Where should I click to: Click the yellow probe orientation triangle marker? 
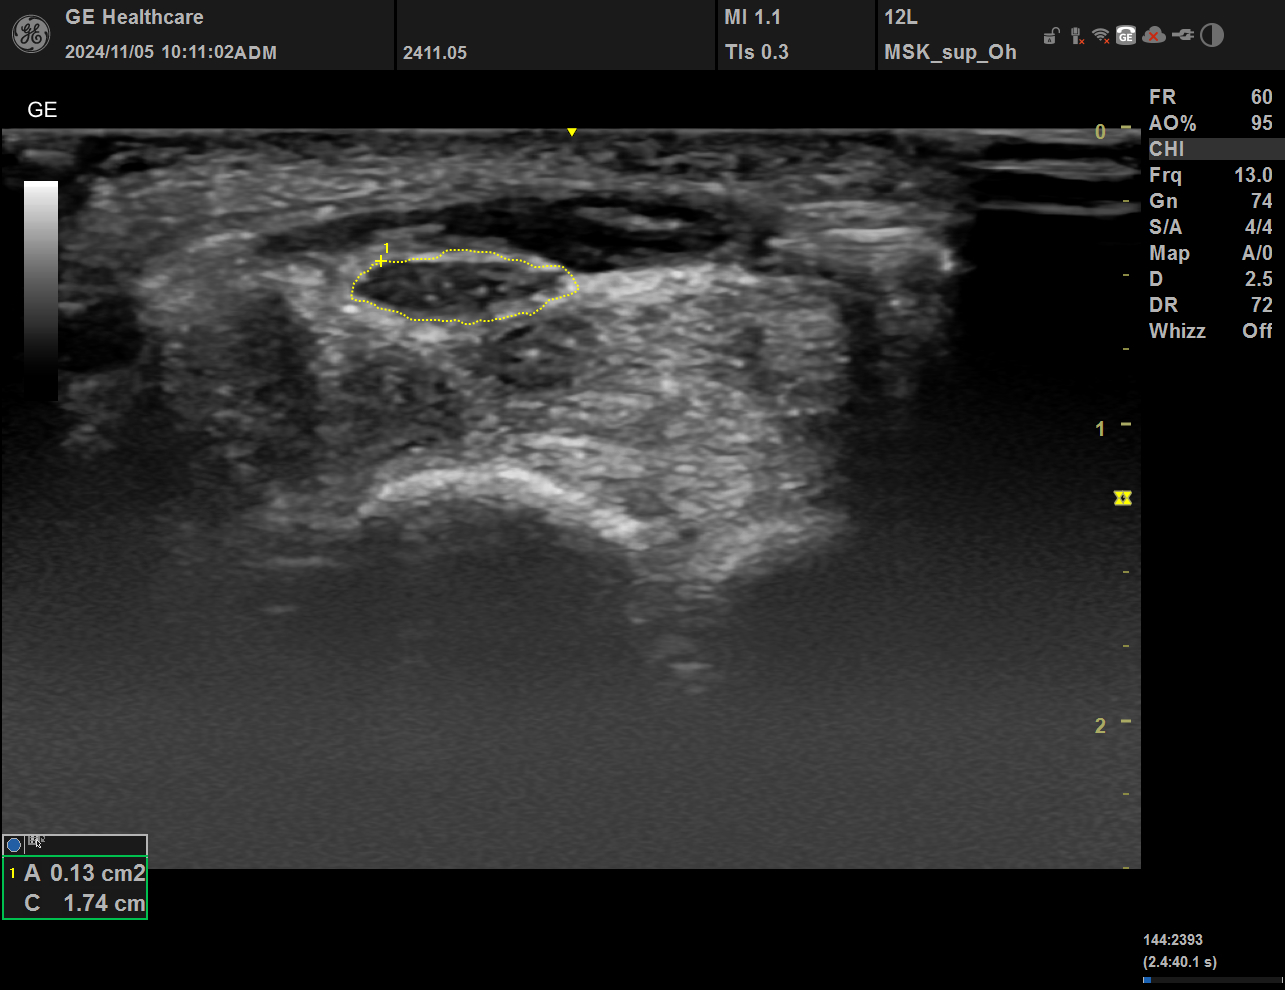click(x=572, y=132)
